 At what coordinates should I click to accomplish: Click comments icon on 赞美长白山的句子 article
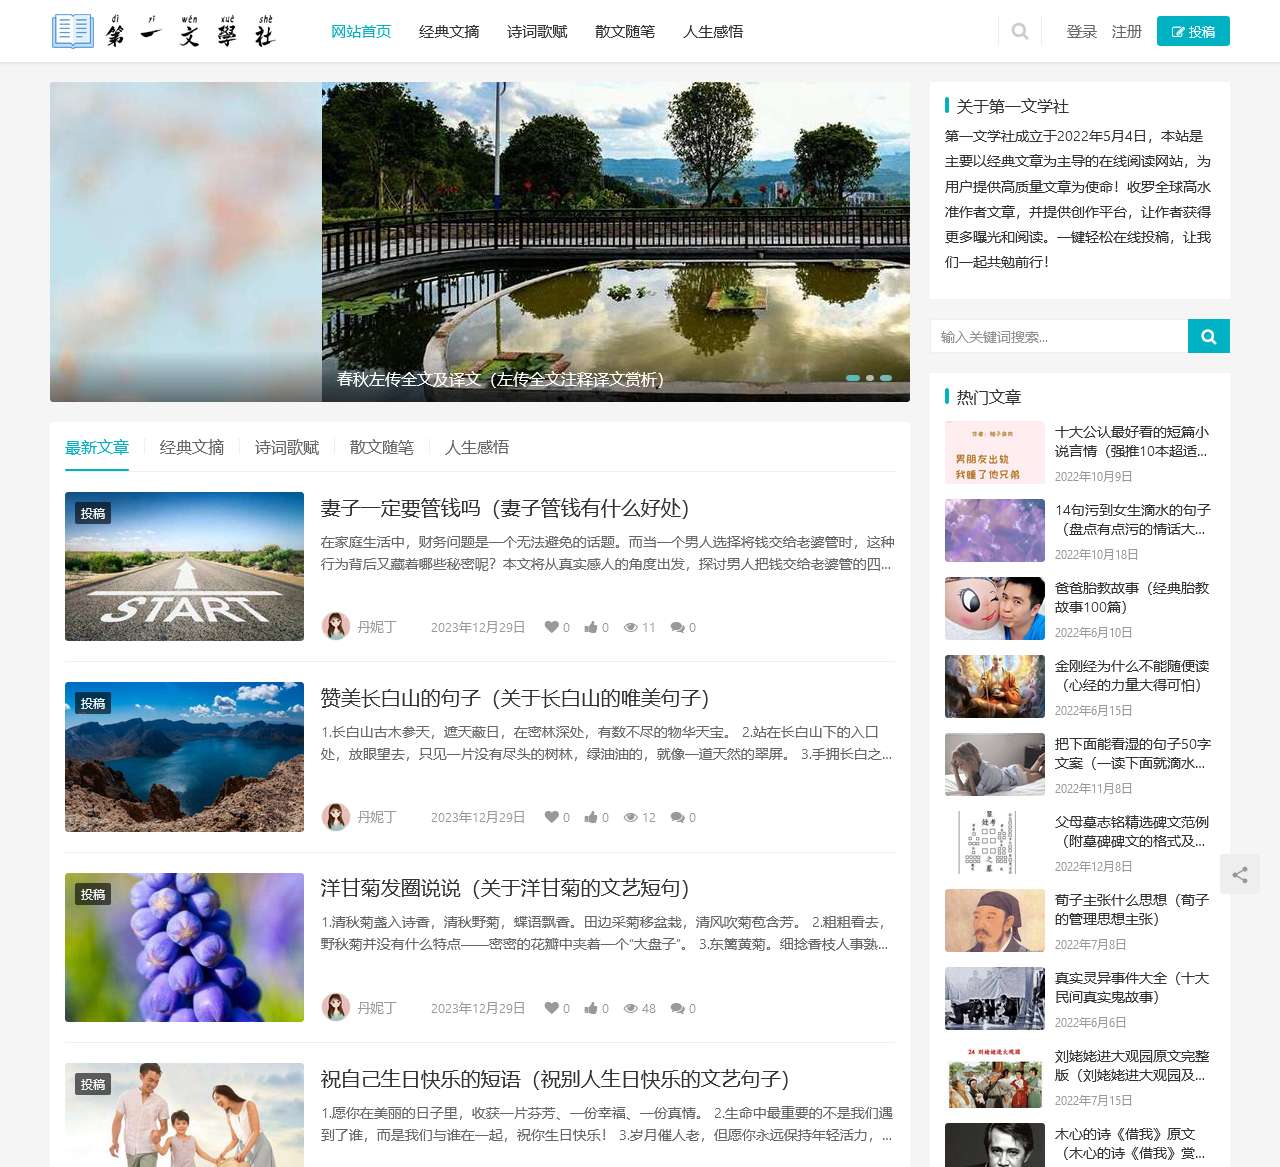[677, 817]
